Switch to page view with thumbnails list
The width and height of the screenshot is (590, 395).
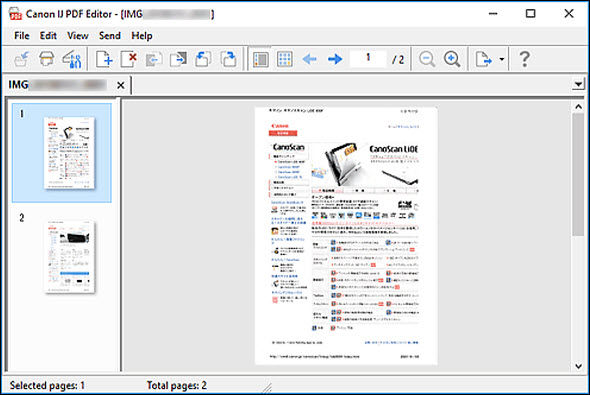[x=260, y=59]
